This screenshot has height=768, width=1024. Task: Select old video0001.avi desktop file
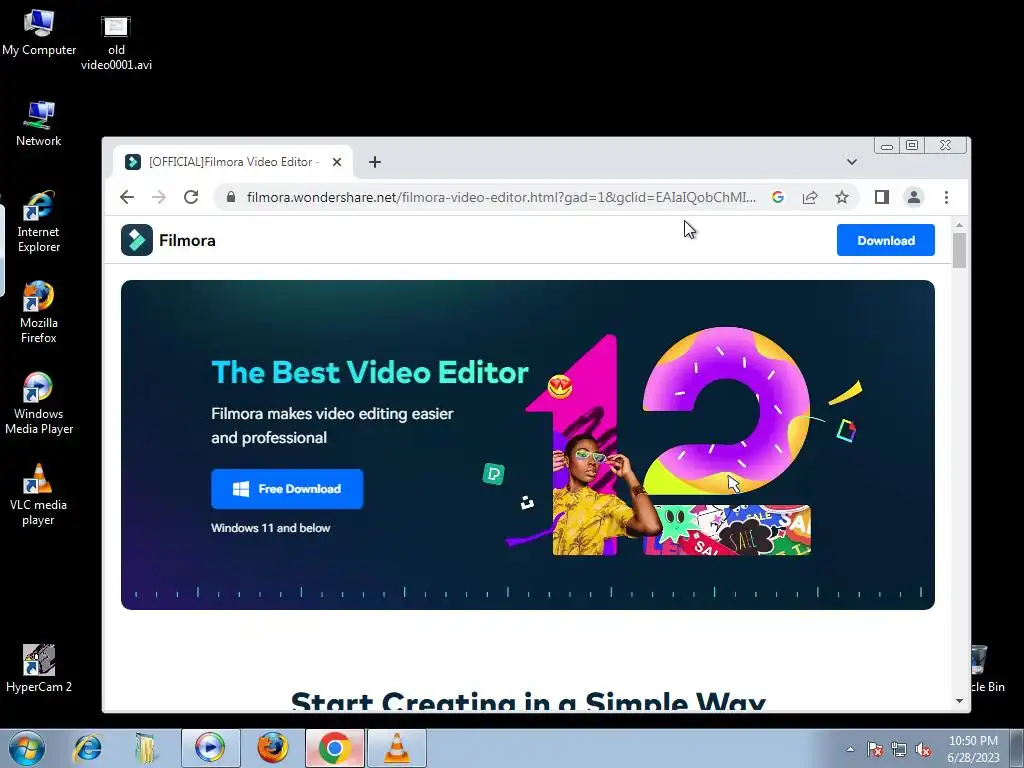[x=116, y=42]
